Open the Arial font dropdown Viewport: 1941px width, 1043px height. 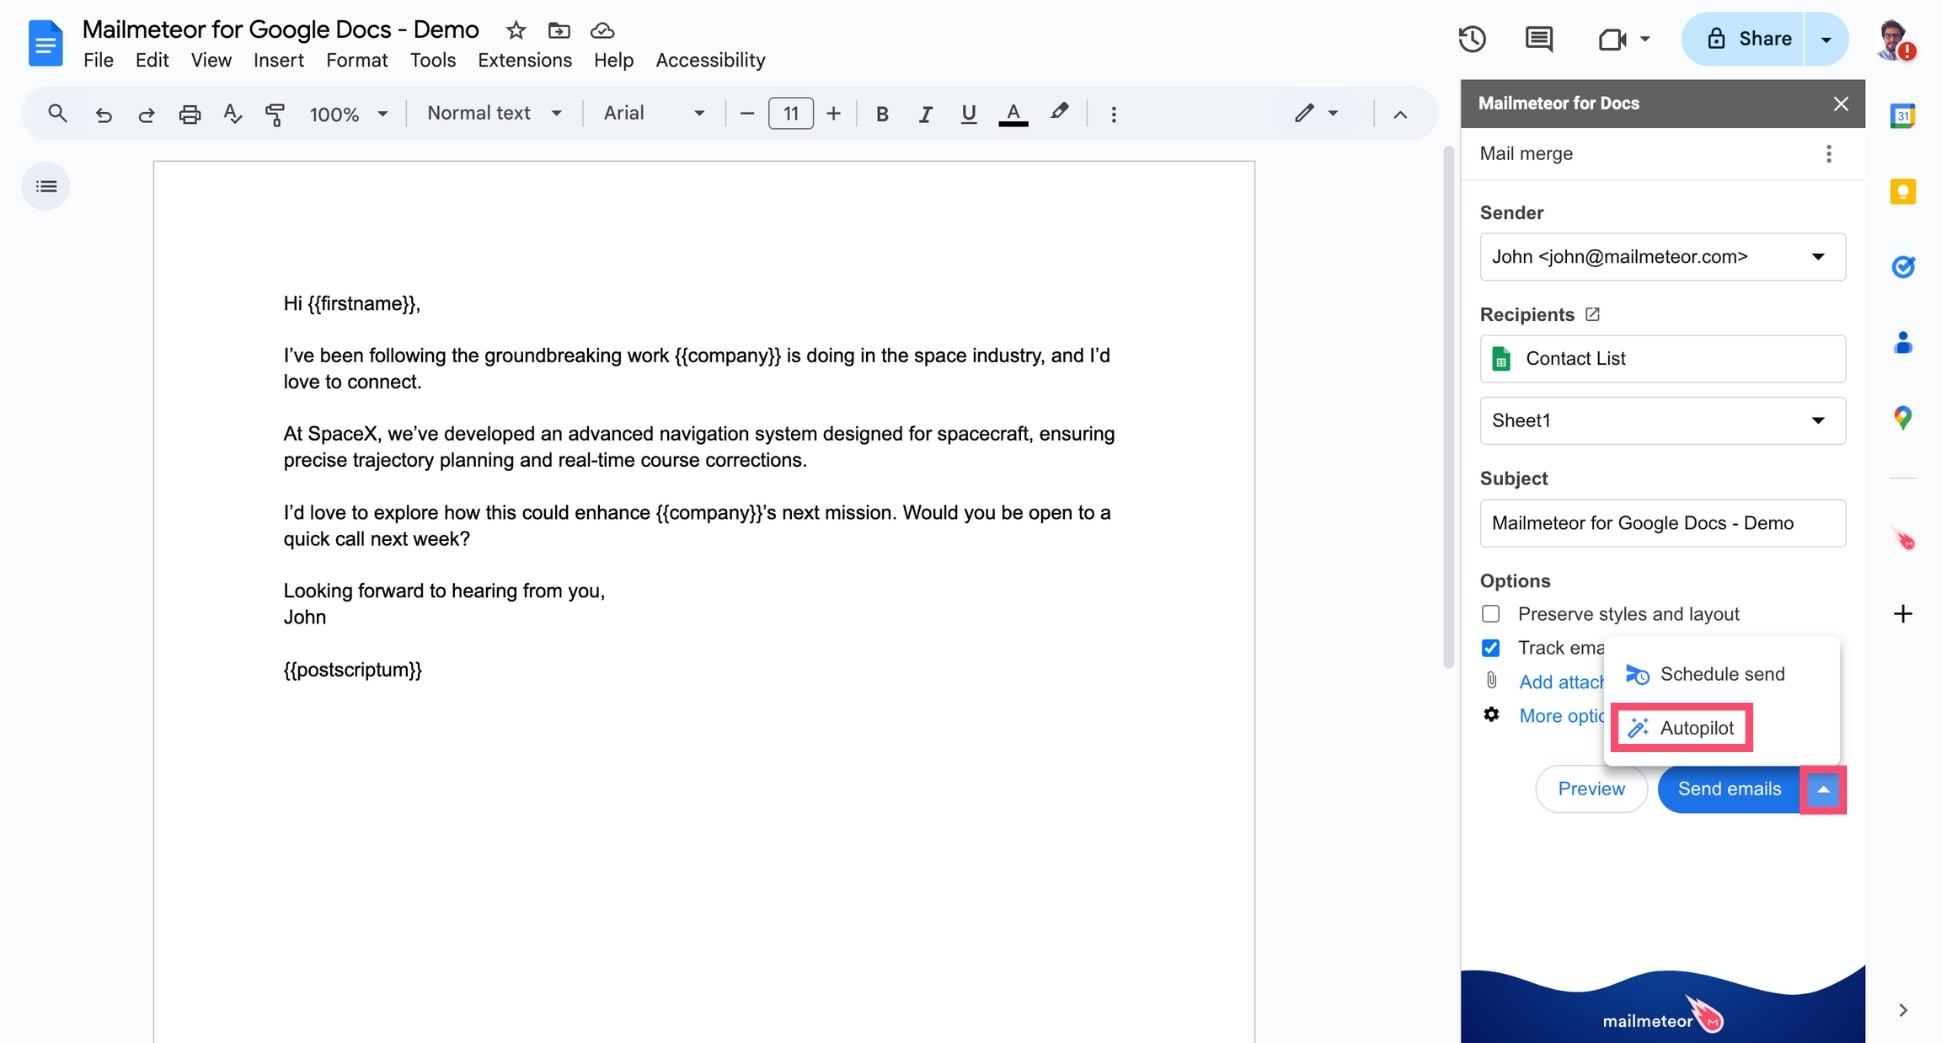[x=654, y=113]
